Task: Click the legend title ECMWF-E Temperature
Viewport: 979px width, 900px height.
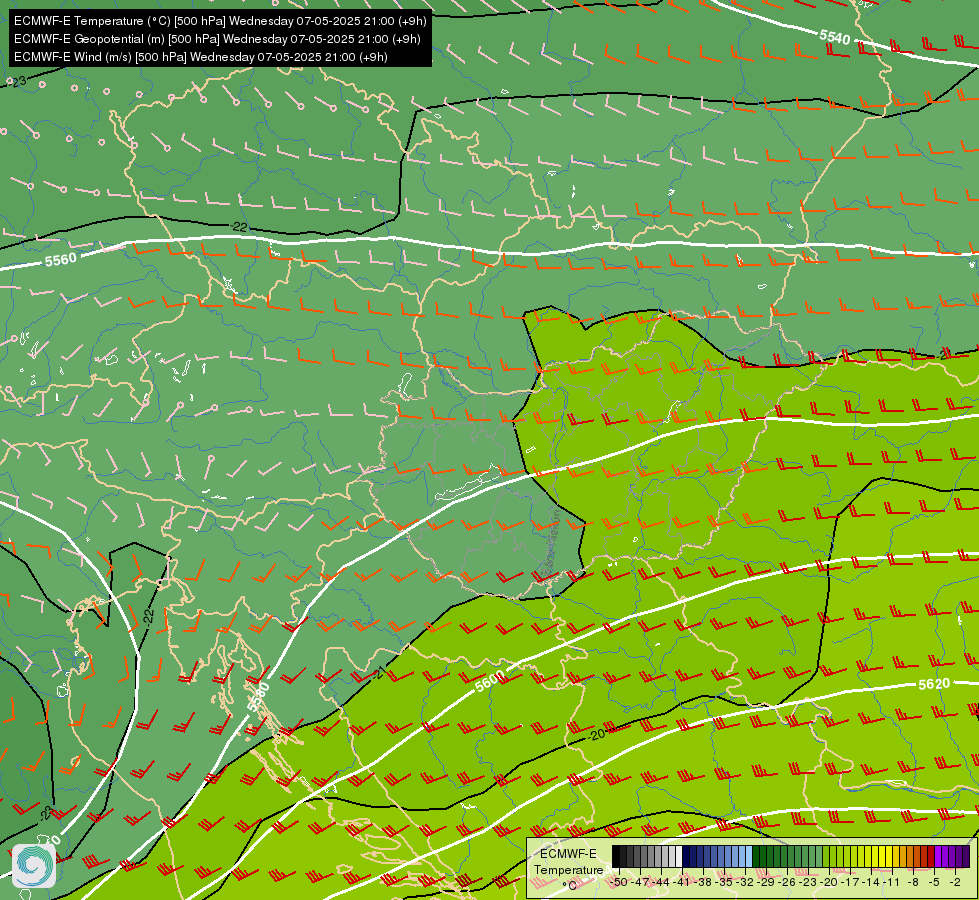Action: point(568,862)
